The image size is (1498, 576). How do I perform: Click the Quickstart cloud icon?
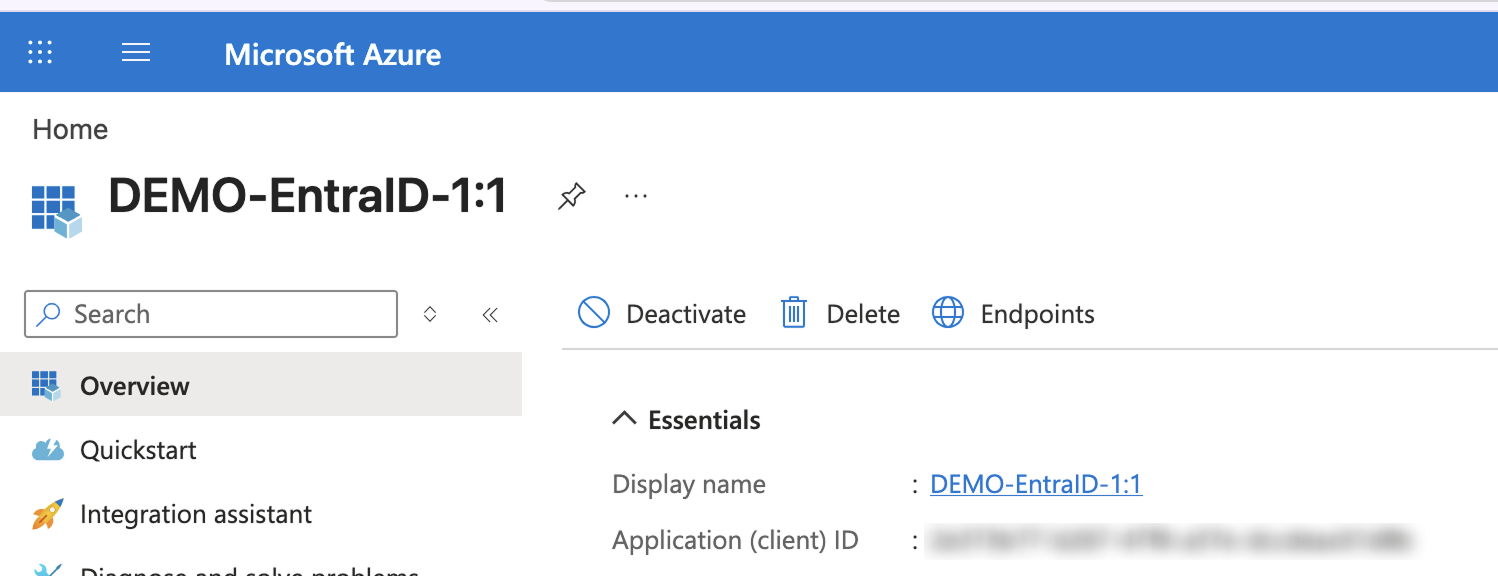tap(48, 450)
